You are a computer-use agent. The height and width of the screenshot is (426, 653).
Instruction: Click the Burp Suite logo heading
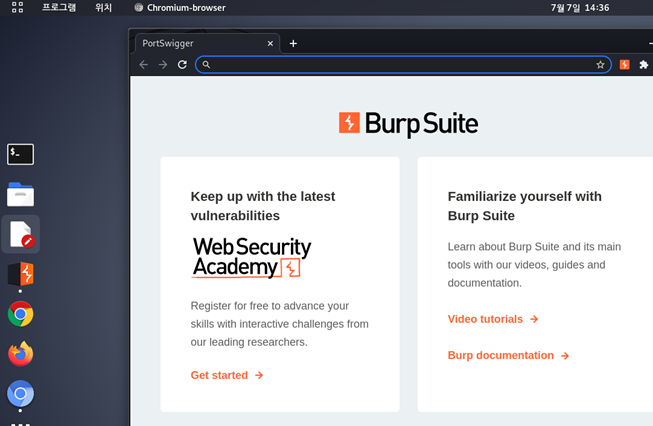(409, 123)
